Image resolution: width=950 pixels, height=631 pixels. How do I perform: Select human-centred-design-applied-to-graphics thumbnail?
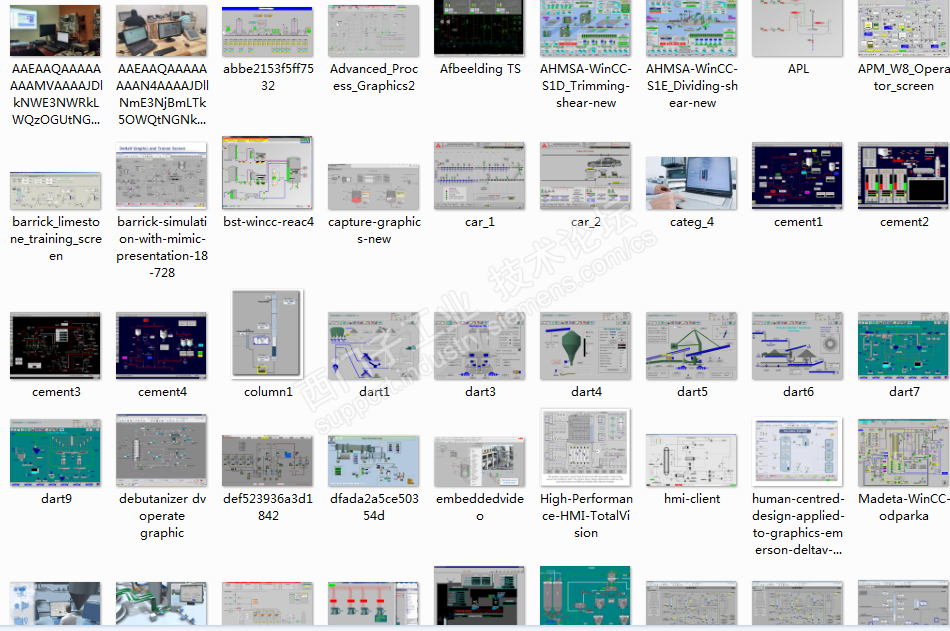pos(797,452)
